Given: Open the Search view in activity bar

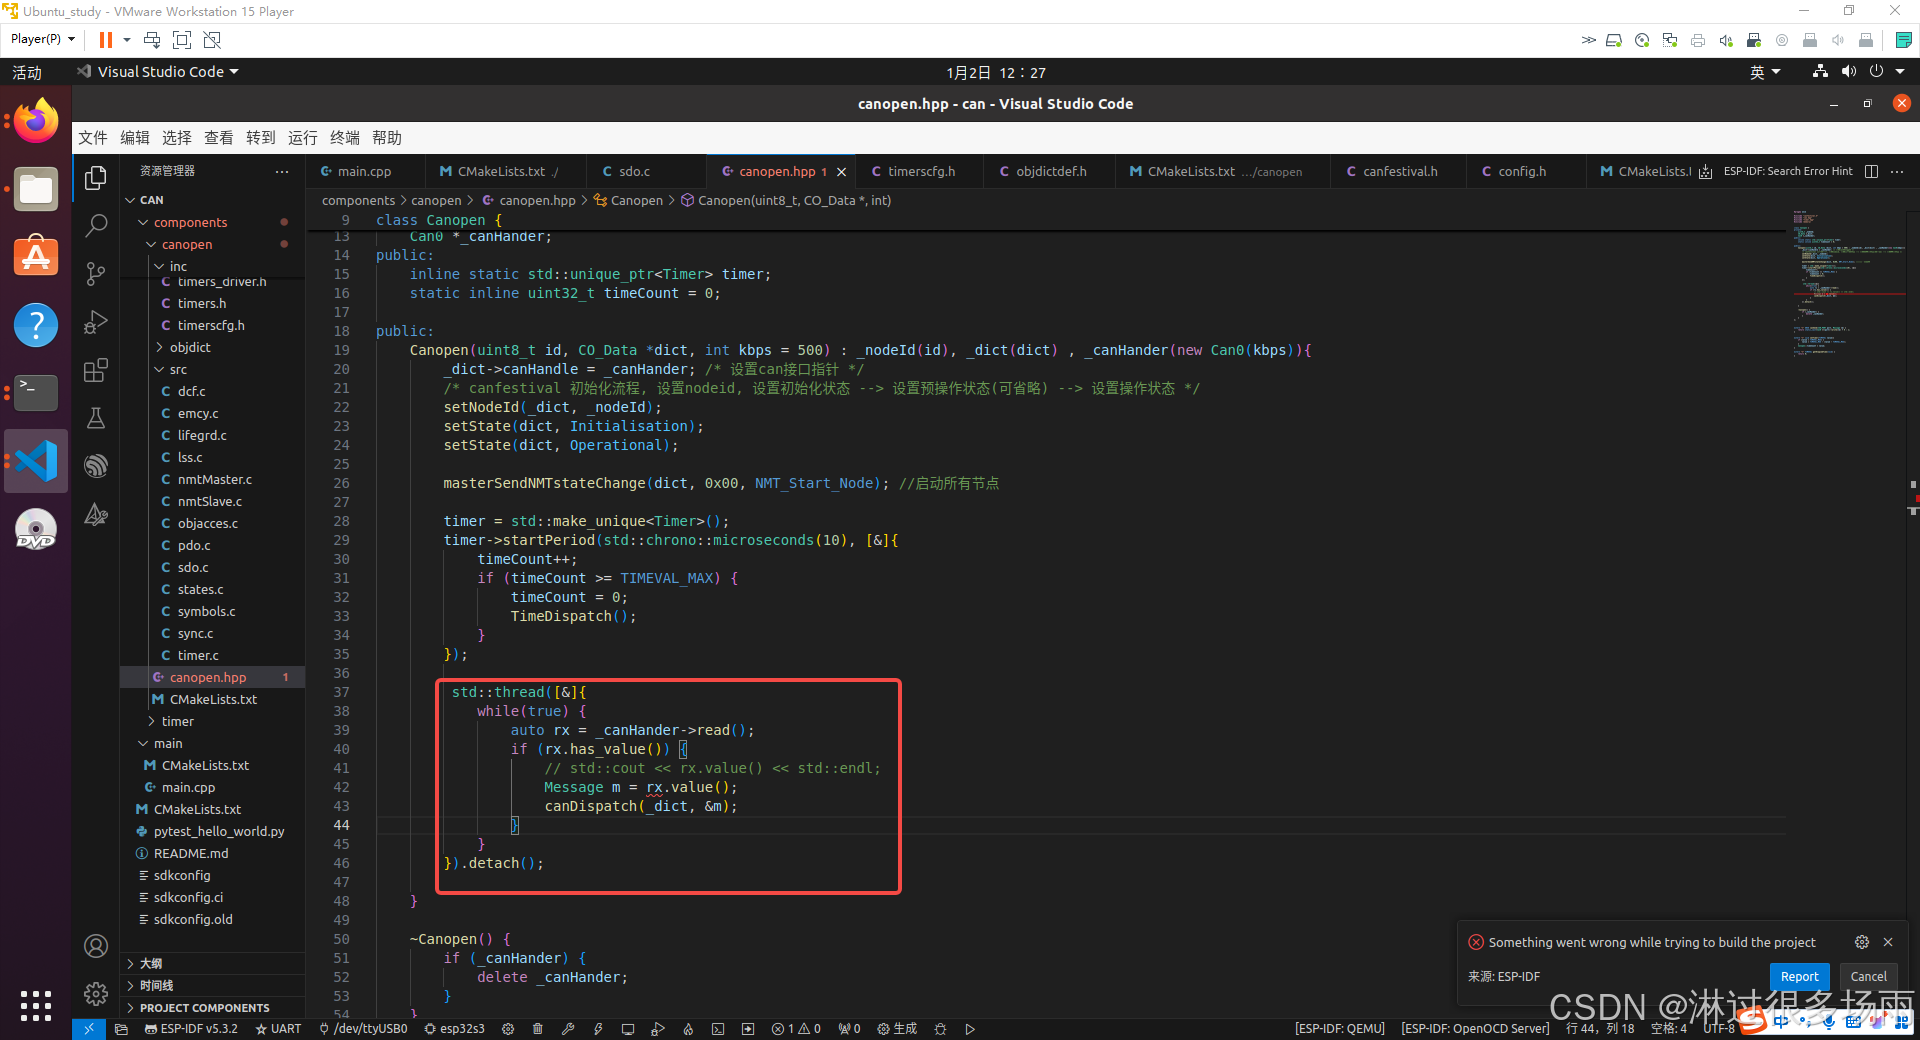Looking at the screenshot, I should coord(96,226).
